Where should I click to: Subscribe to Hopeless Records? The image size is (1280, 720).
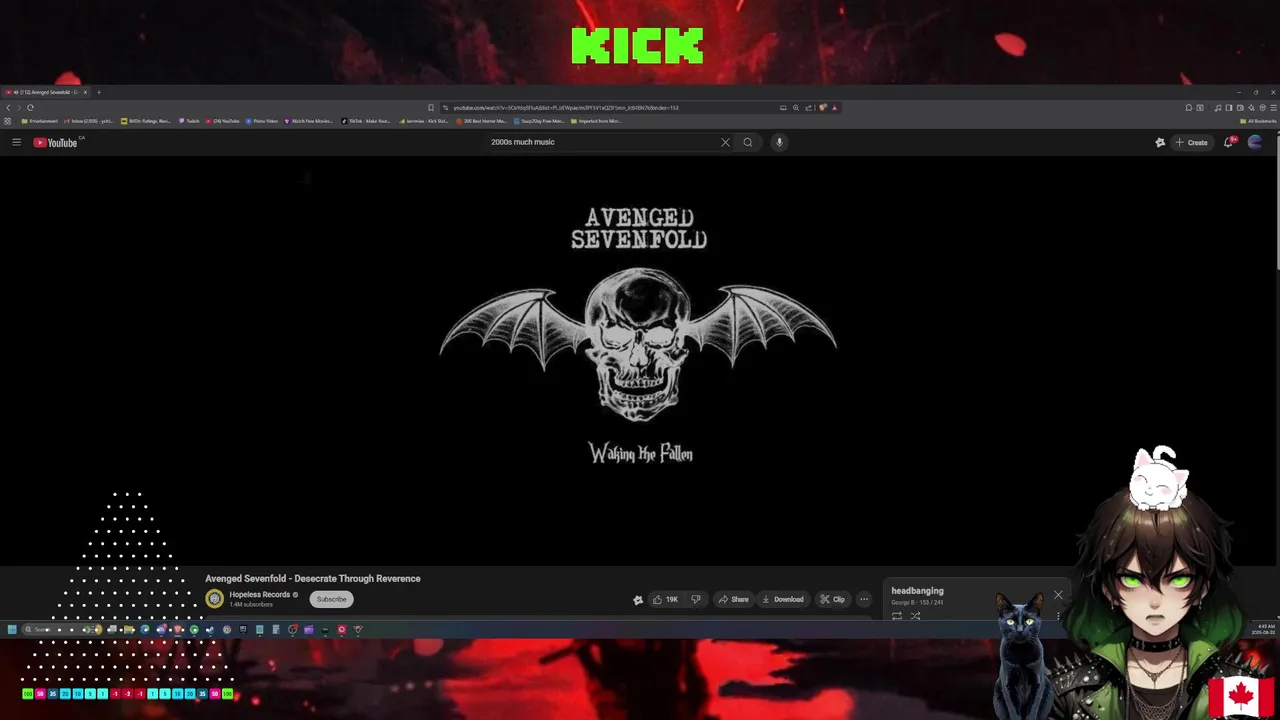point(331,599)
